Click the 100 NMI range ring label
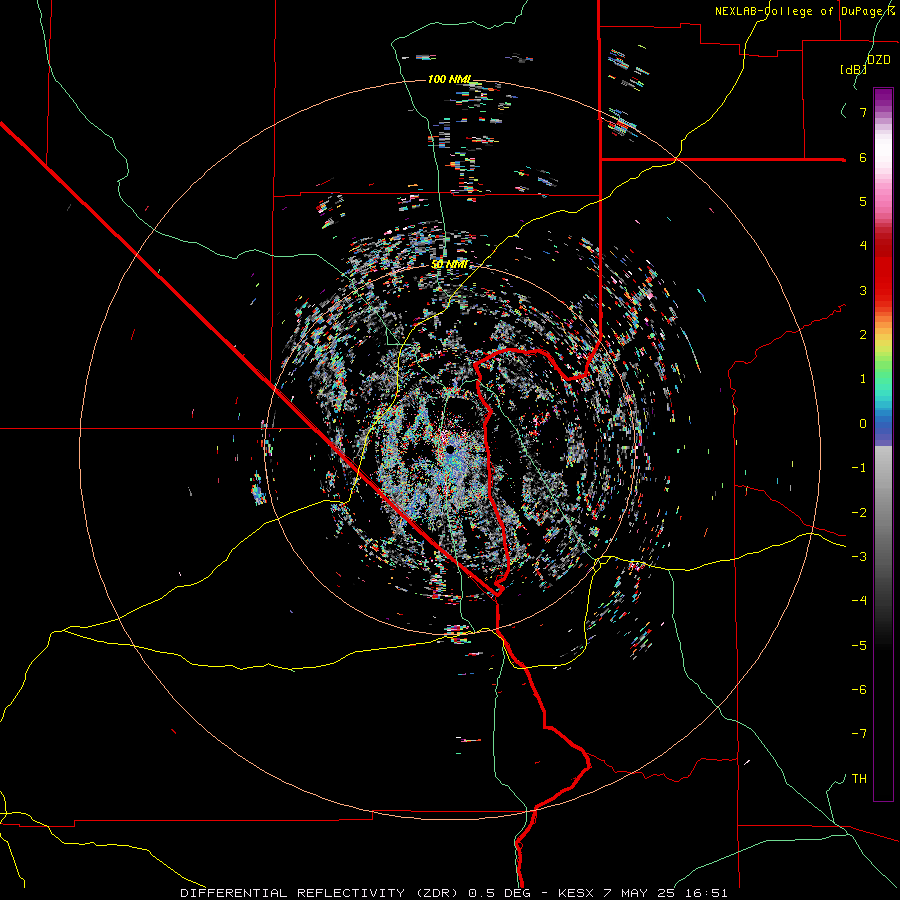Viewport: 900px width, 900px height. [449, 79]
